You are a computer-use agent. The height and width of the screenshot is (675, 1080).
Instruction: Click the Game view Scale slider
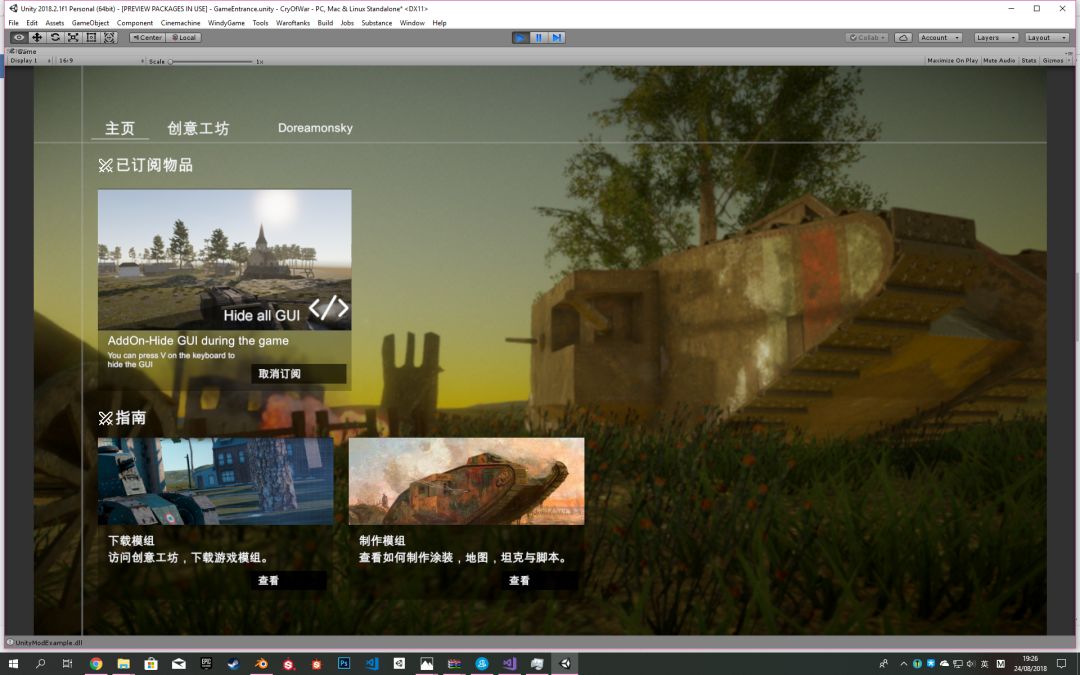coord(211,61)
